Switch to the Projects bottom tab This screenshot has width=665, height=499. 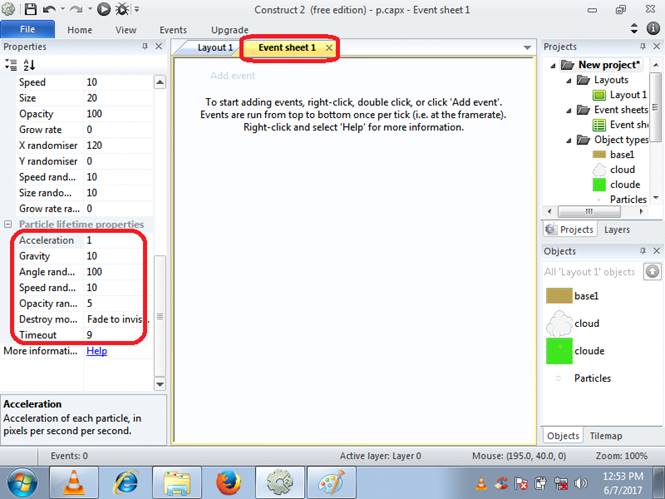[570, 229]
